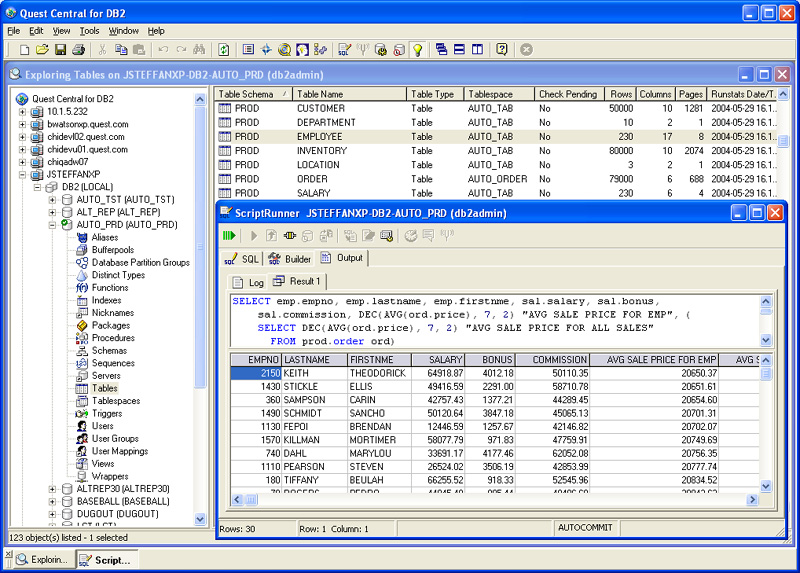Select the Output tab

pos(342,258)
